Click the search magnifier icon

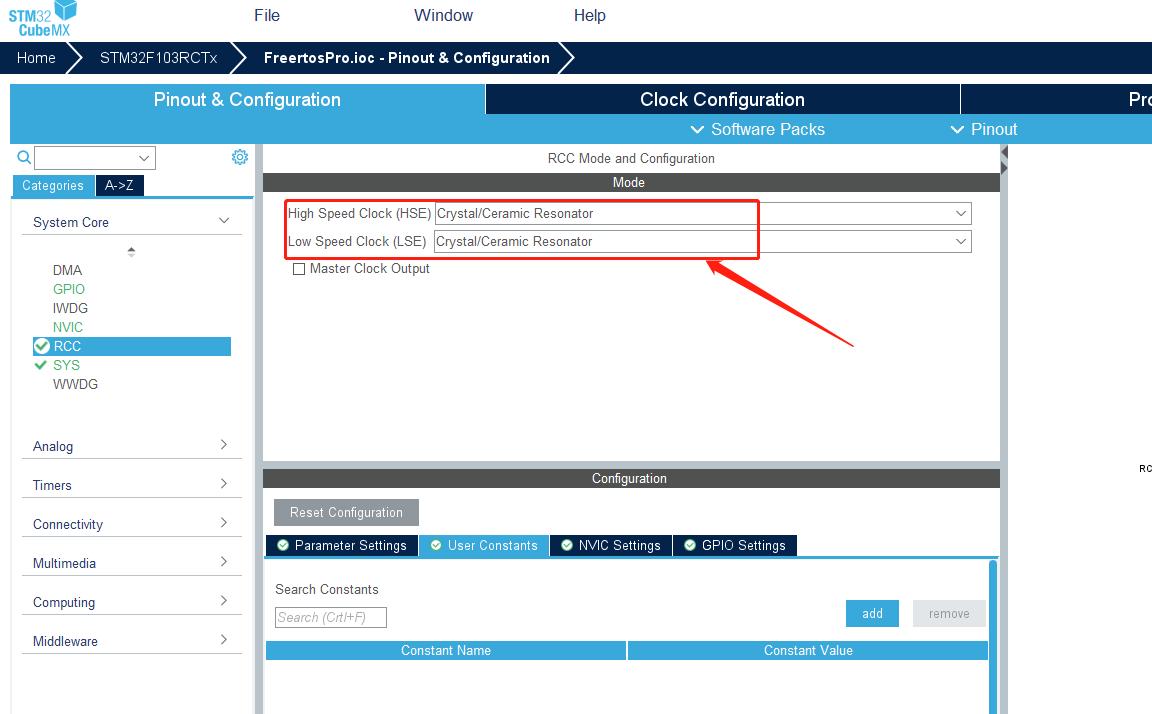click(x=24, y=157)
